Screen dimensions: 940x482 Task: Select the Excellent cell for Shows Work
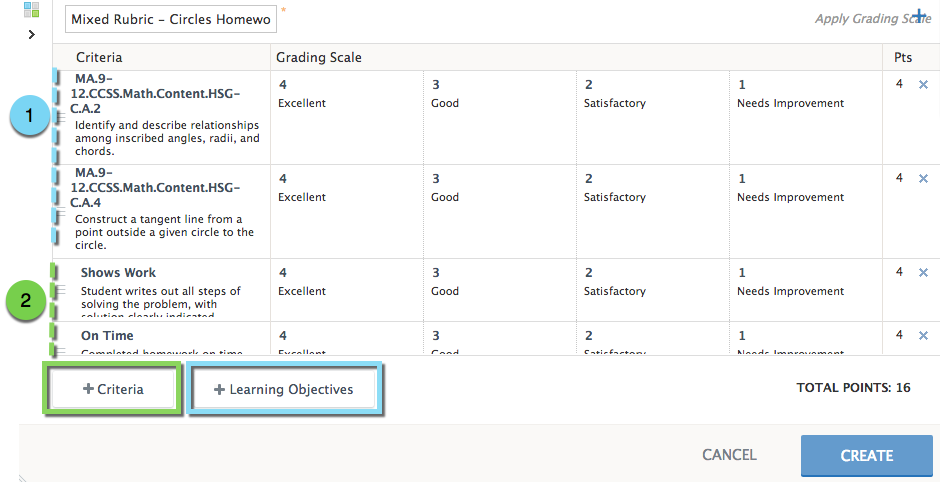tap(346, 282)
